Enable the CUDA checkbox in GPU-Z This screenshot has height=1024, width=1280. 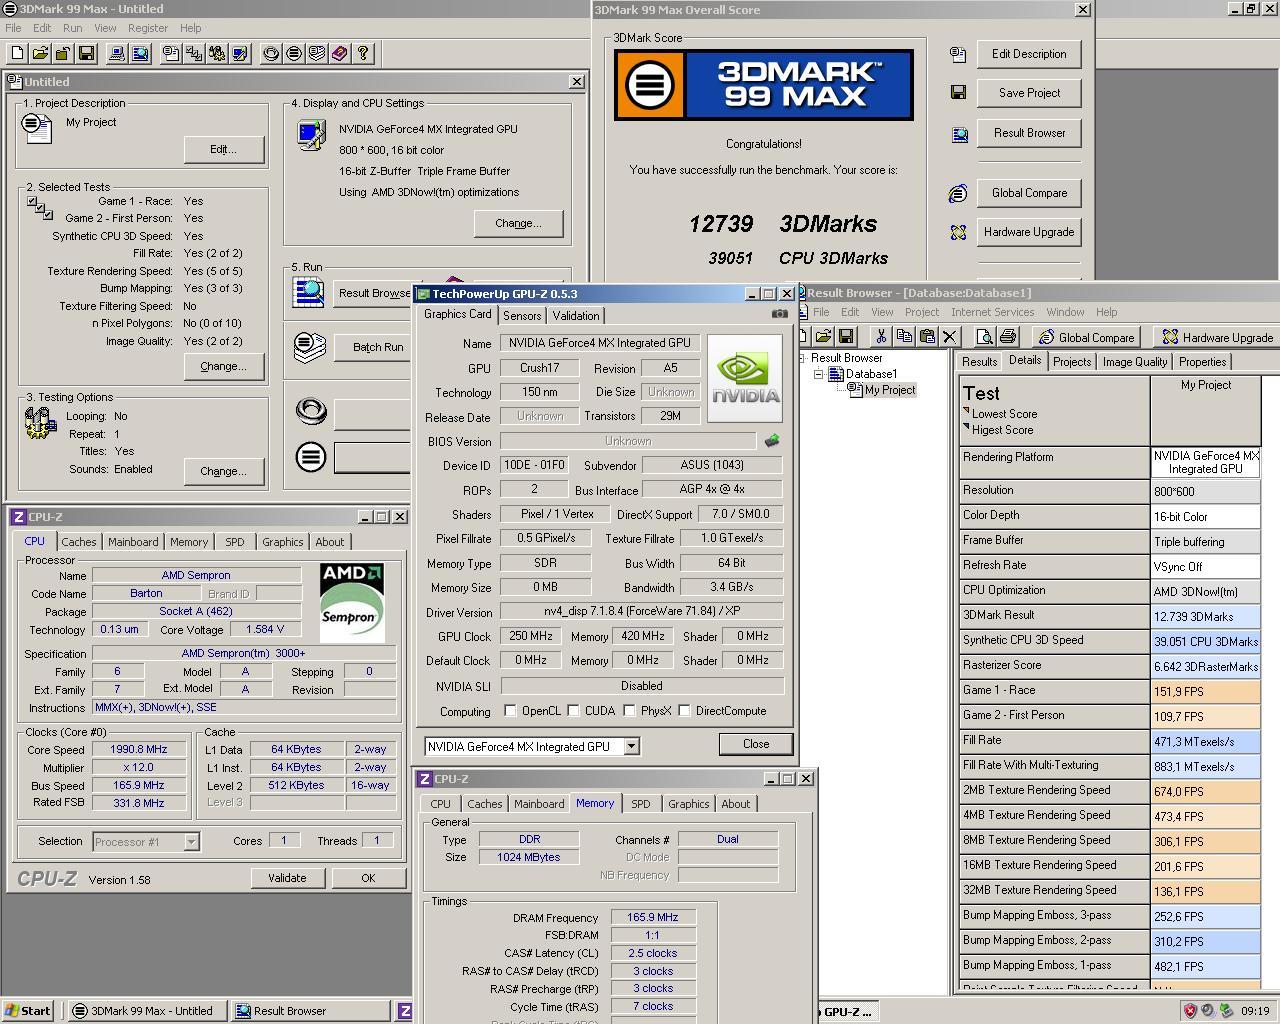574,711
